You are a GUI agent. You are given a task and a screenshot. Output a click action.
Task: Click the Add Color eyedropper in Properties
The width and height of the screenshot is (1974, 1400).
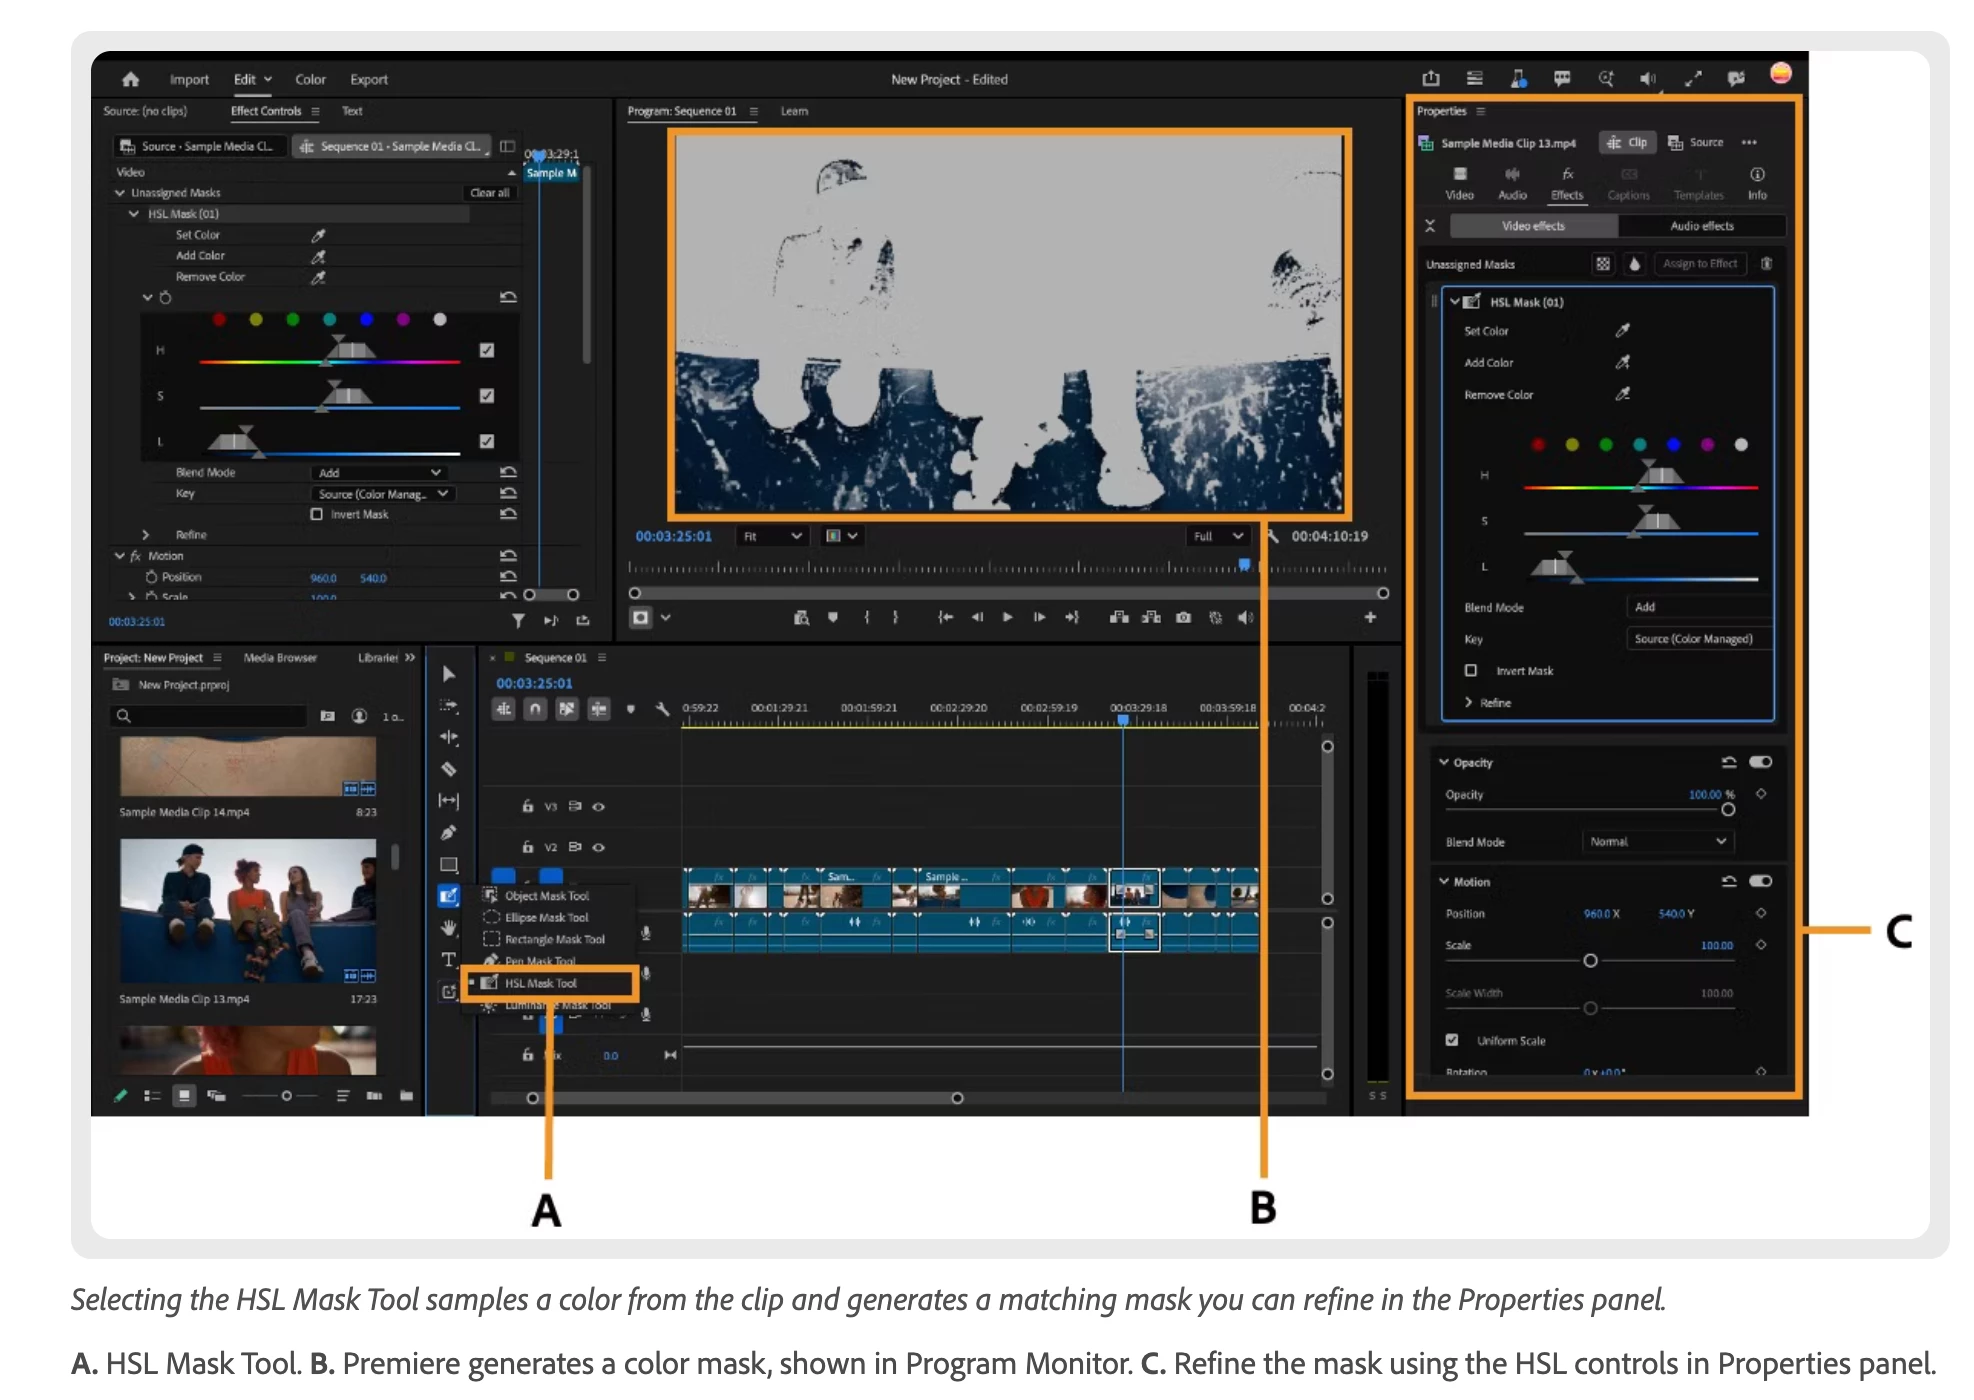[x=1622, y=362]
